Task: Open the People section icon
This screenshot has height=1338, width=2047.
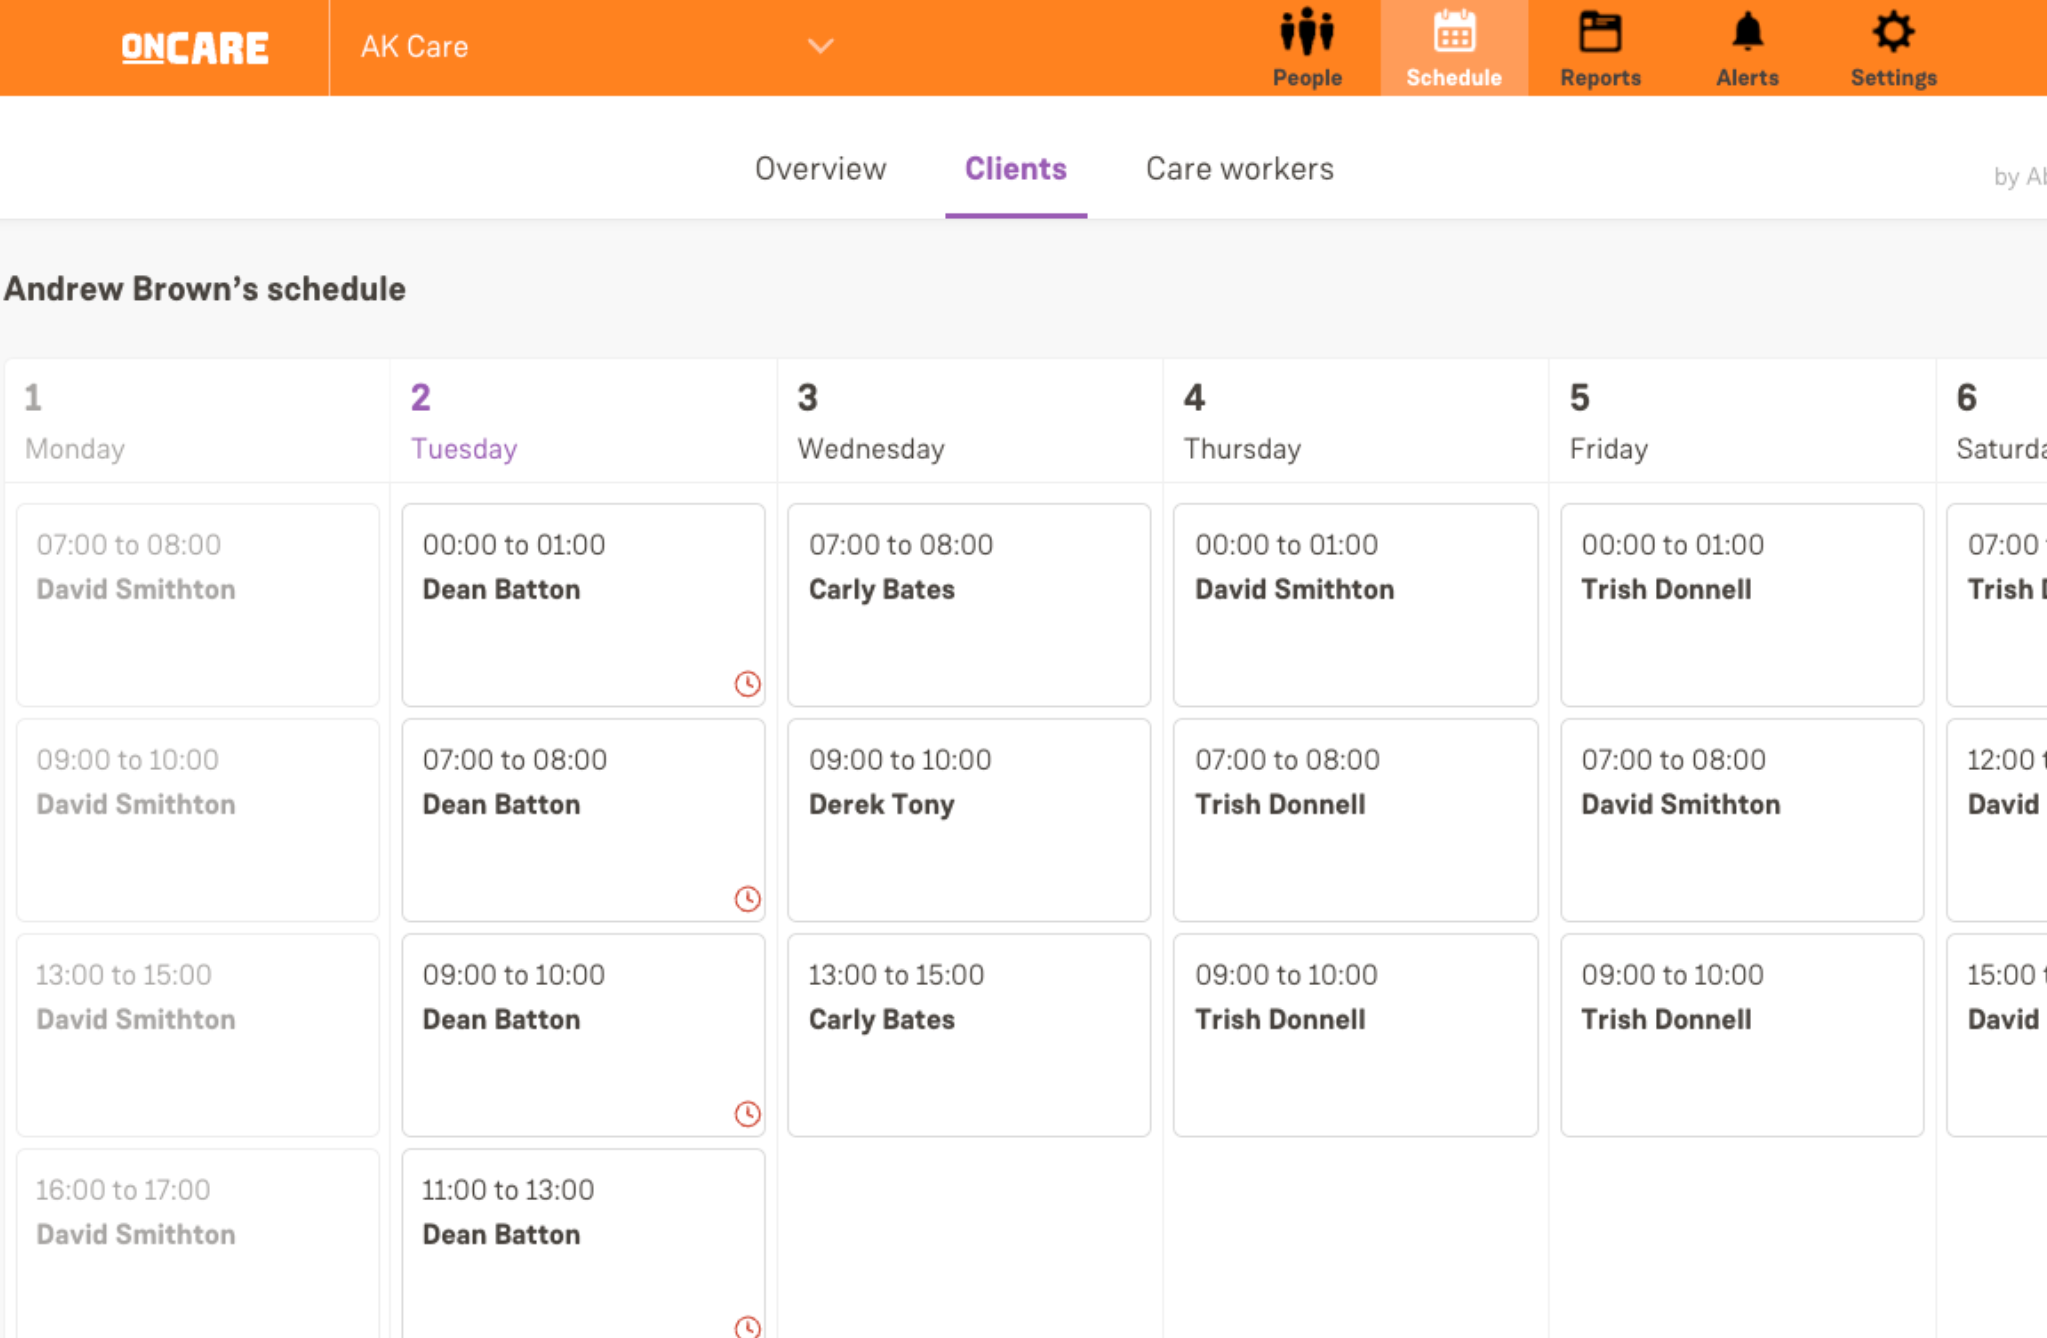Action: 1306,34
